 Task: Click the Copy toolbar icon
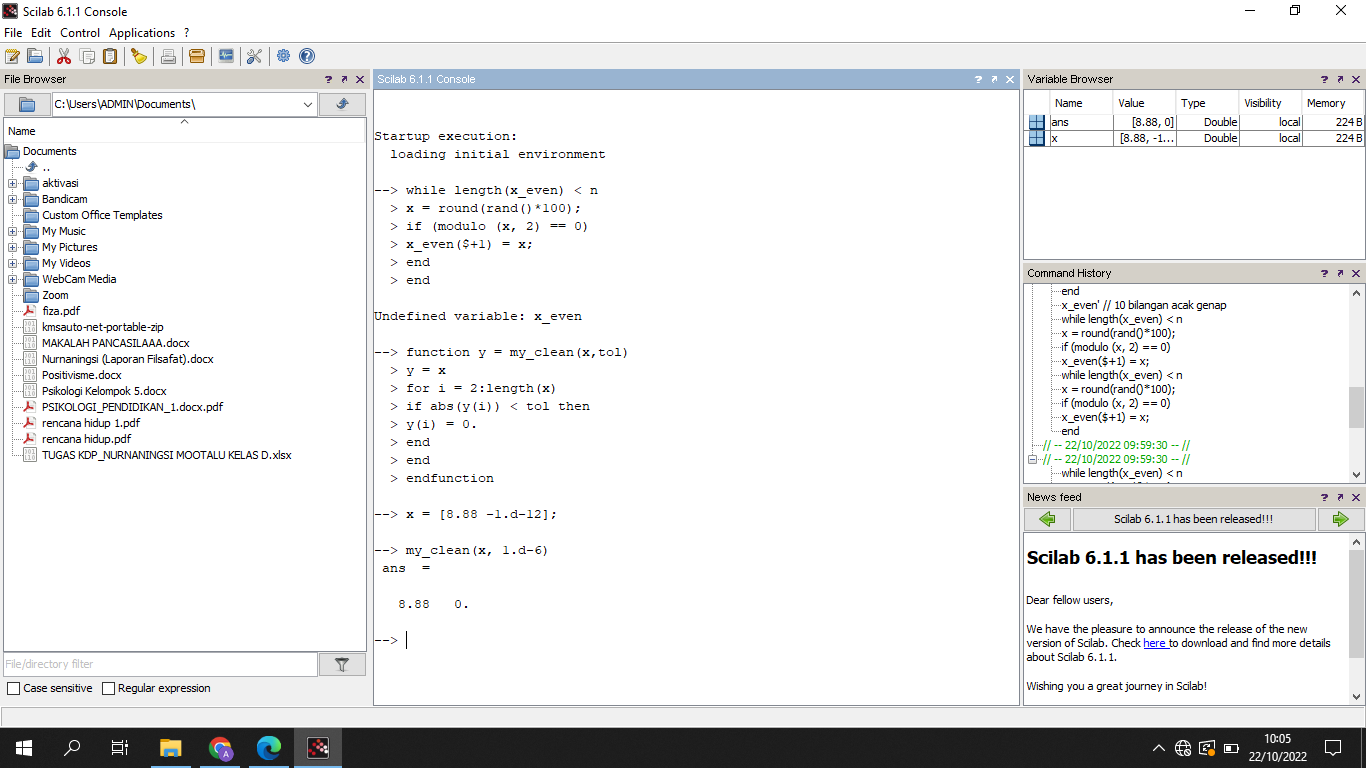(x=87, y=56)
